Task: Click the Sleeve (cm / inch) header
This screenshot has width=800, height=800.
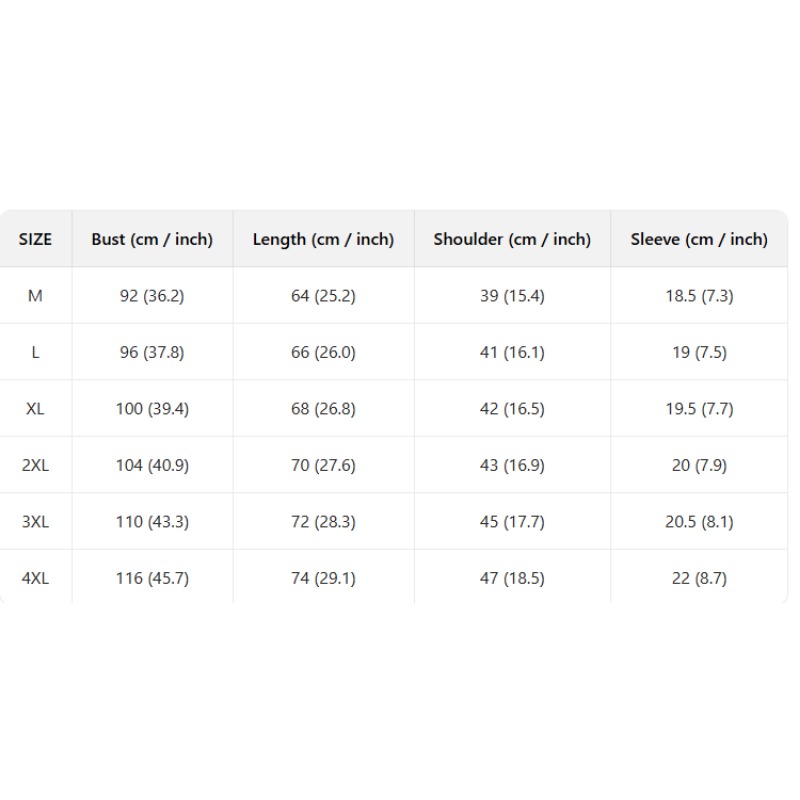Action: [699, 239]
